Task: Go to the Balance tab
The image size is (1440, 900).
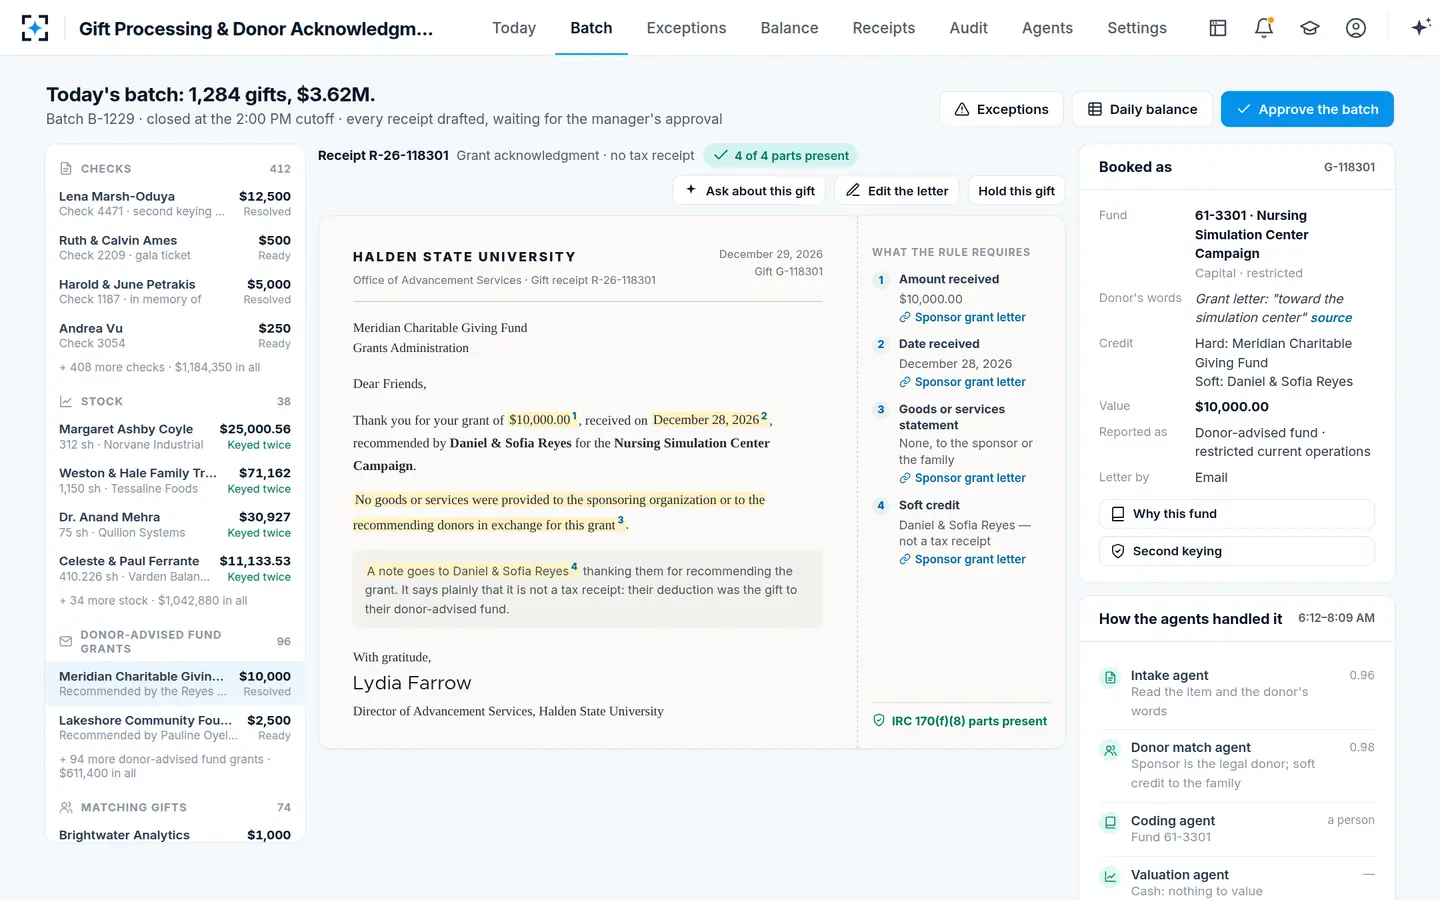Action: 789,28
